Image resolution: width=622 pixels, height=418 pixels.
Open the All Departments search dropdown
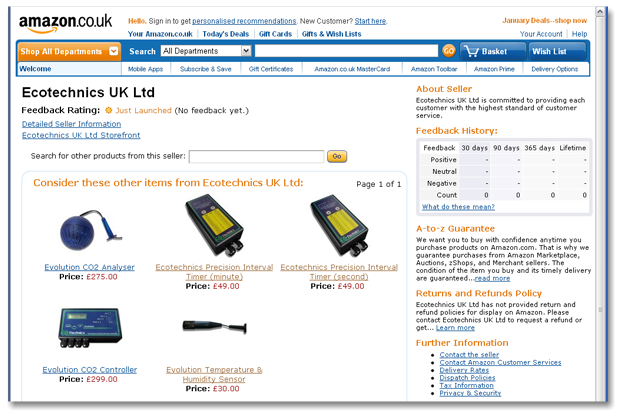tap(206, 51)
